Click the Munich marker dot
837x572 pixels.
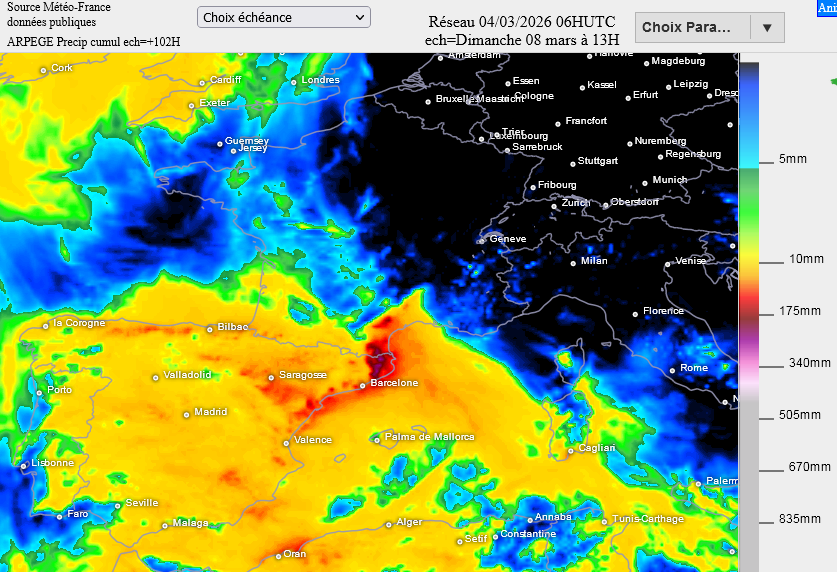643,181
